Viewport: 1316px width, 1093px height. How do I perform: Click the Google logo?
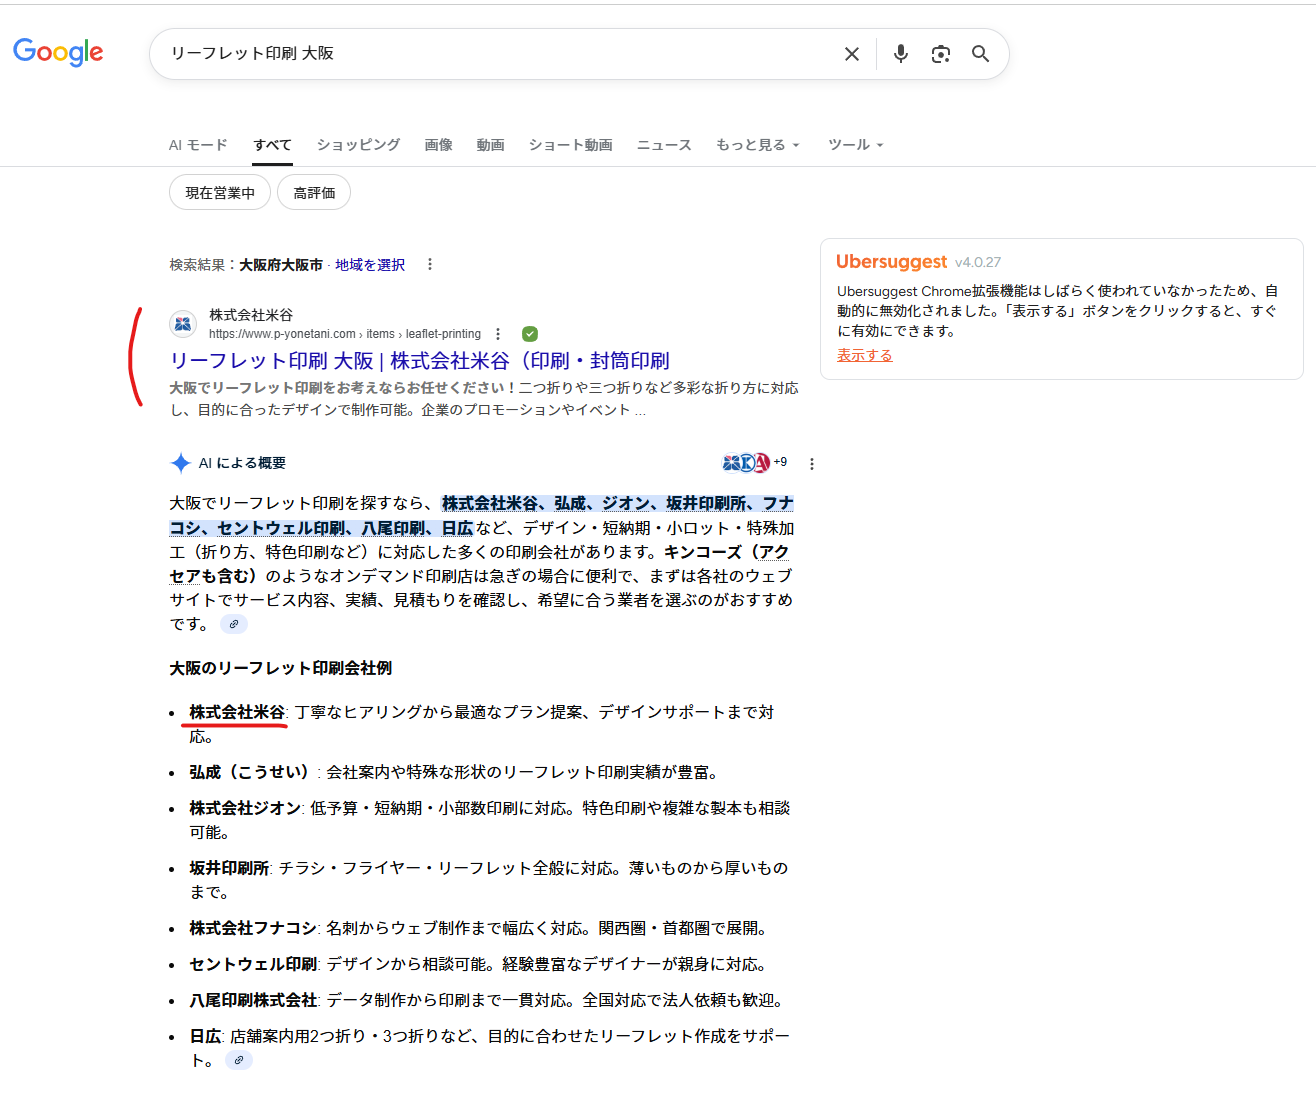pyautogui.click(x=58, y=52)
